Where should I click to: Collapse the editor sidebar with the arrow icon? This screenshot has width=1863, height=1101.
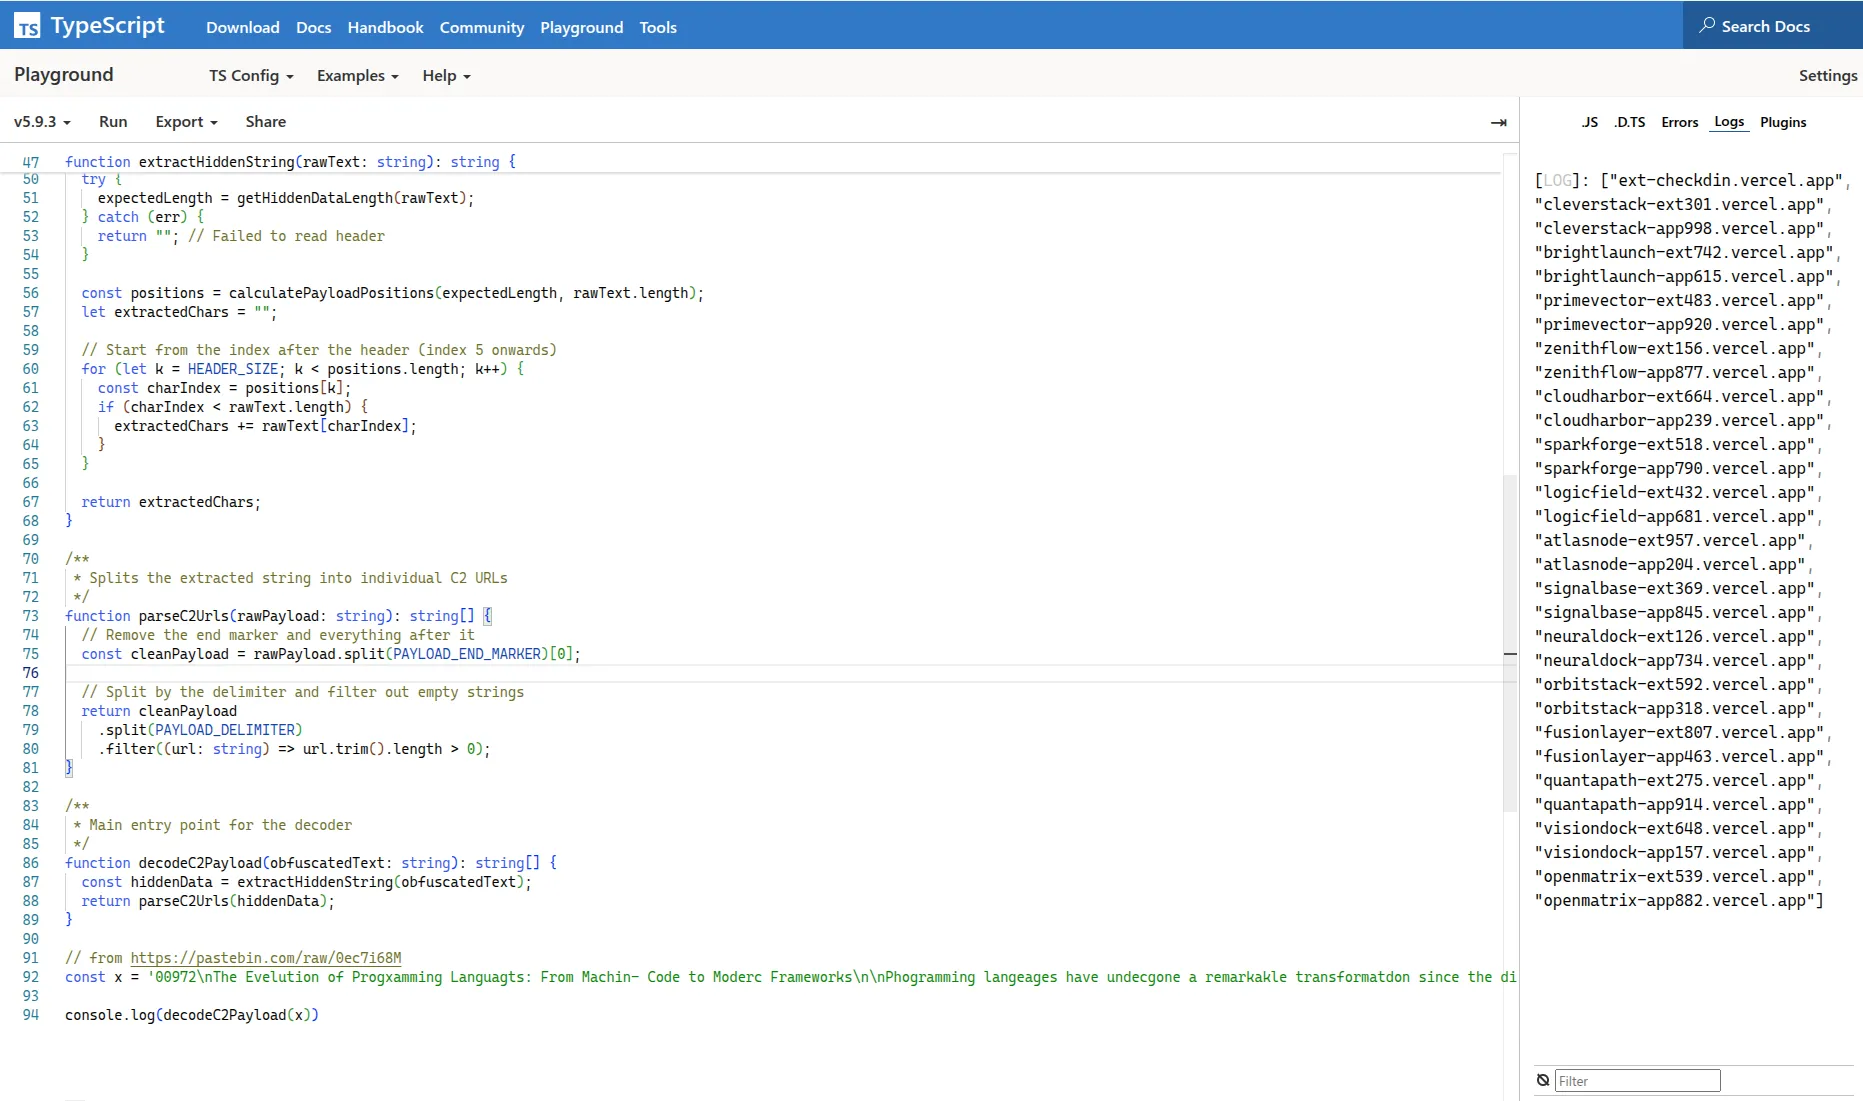point(1498,122)
